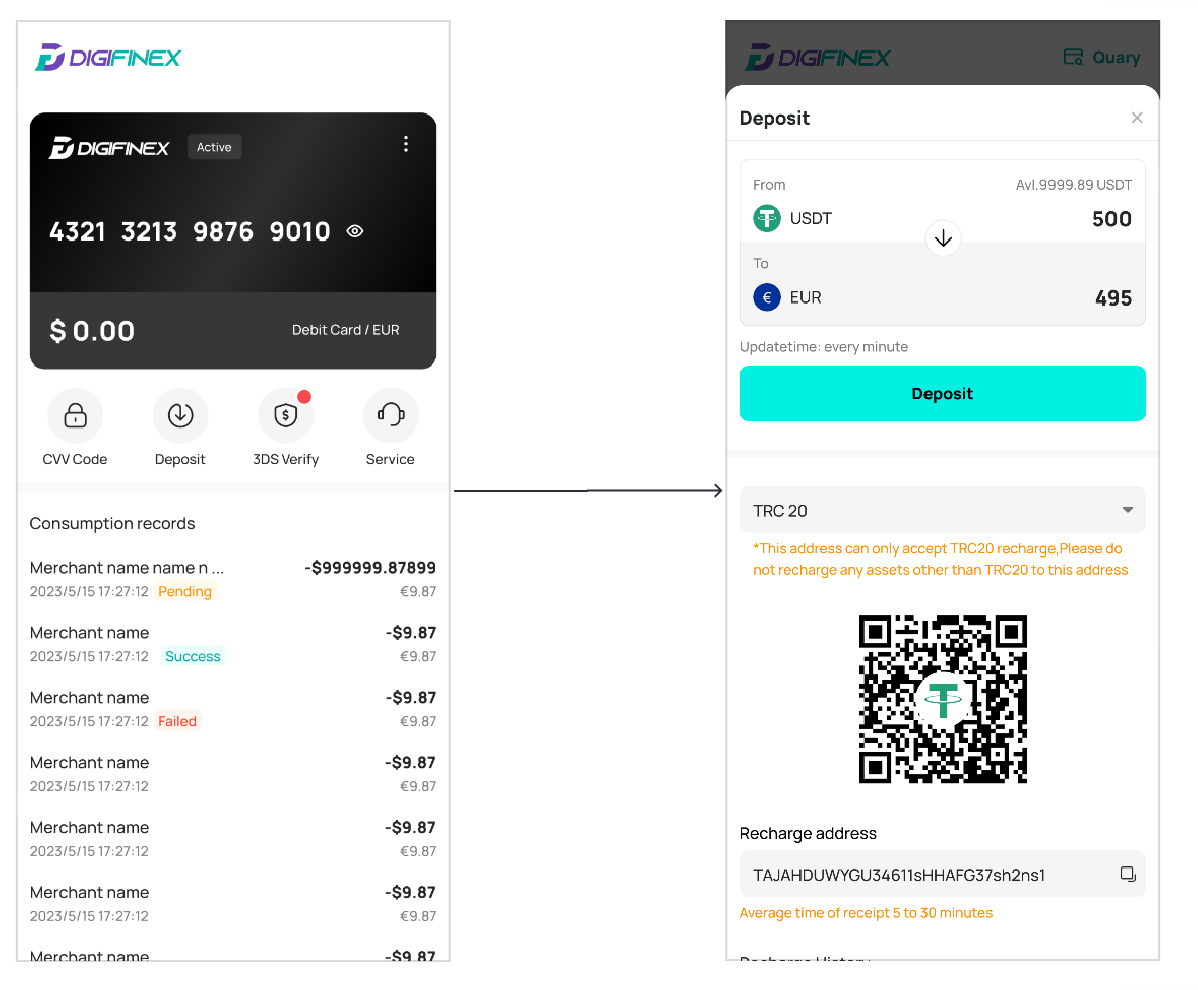Screen dimensions: 1198x990
Task: Tap the recharge QR code
Action: coord(943,699)
